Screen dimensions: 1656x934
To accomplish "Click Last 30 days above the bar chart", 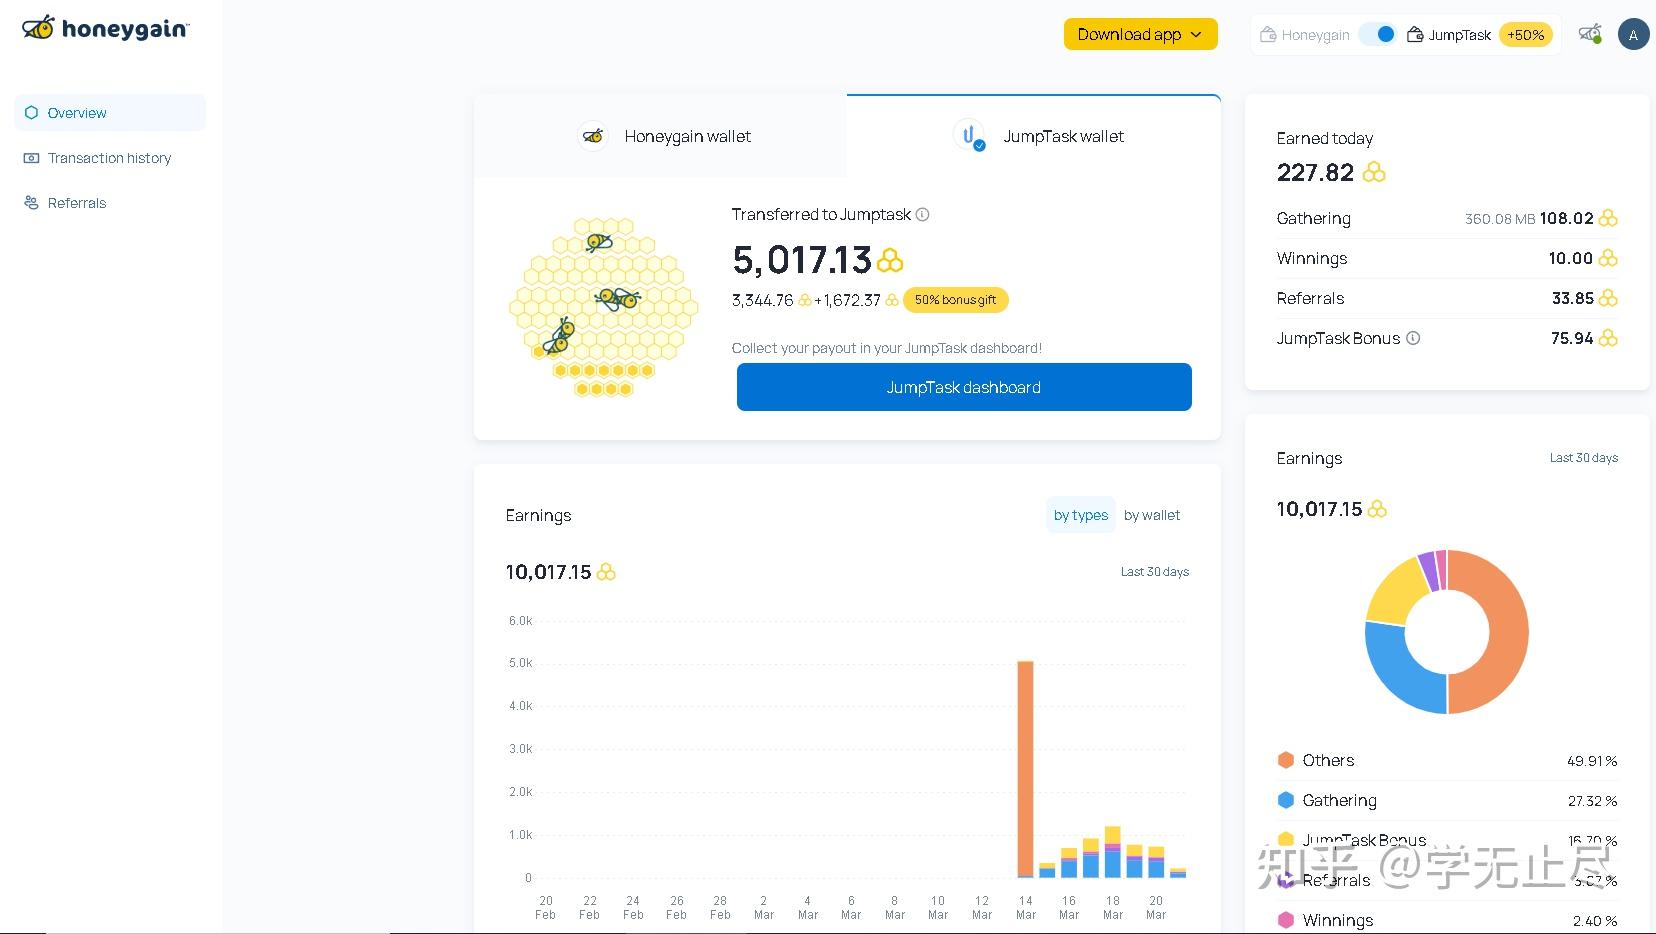I will (1154, 572).
